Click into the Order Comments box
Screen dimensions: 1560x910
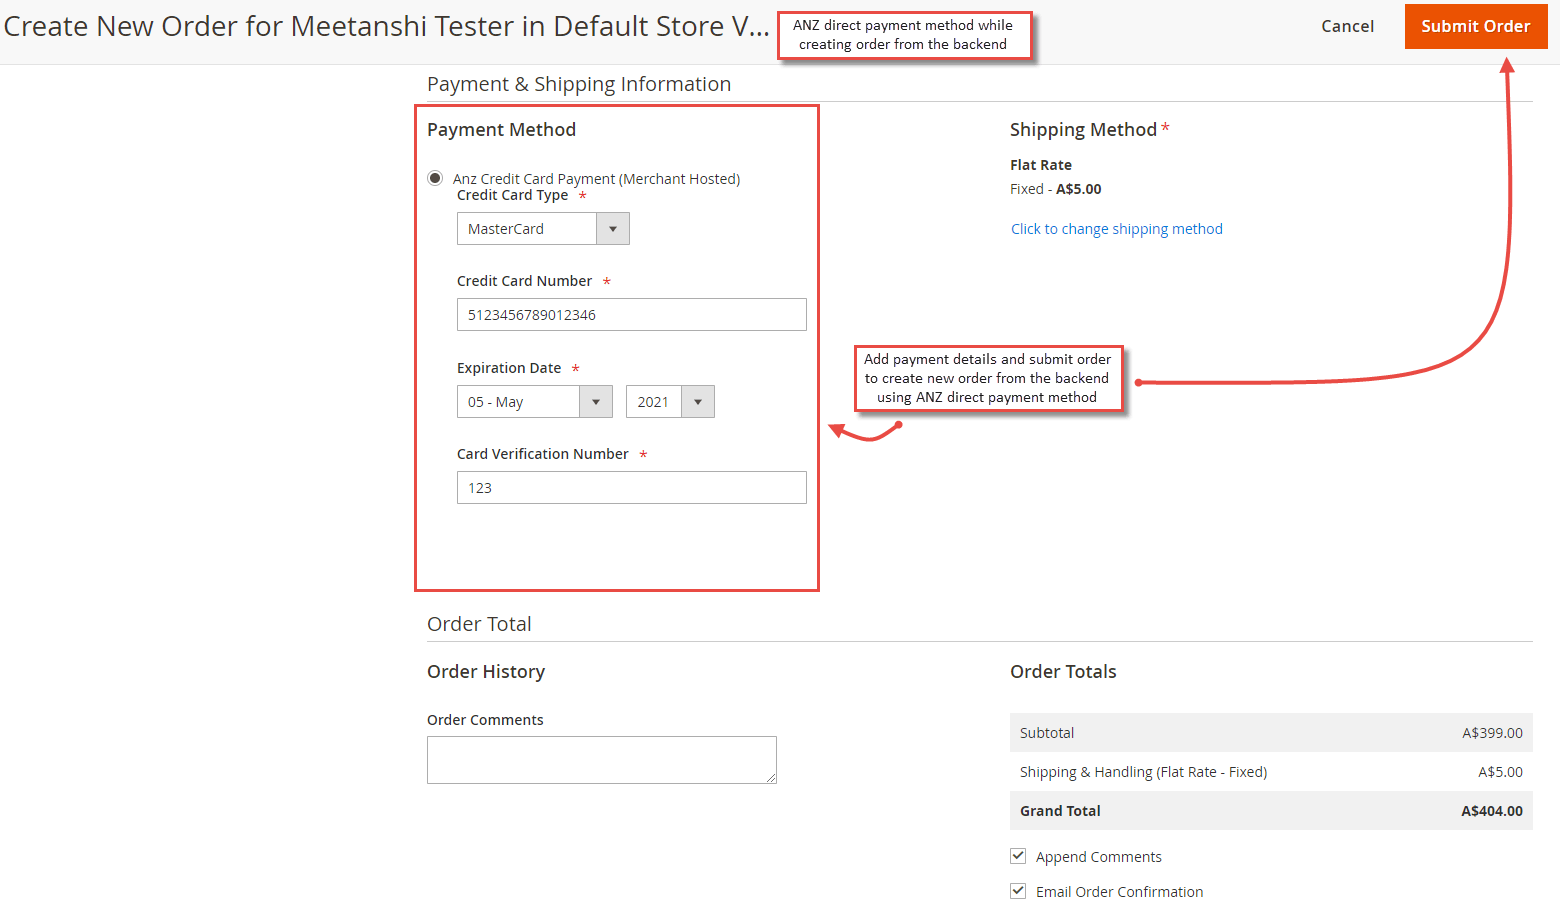click(x=601, y=760)
